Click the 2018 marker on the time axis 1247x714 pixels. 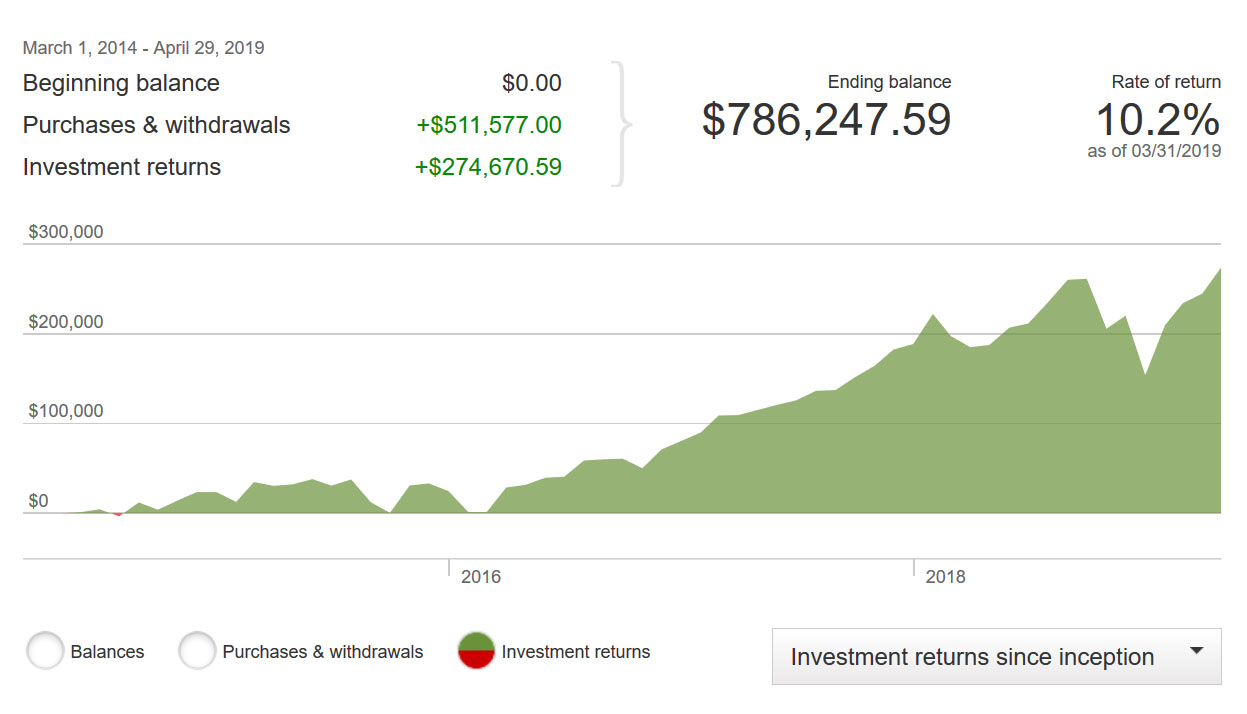click(945, 577)
